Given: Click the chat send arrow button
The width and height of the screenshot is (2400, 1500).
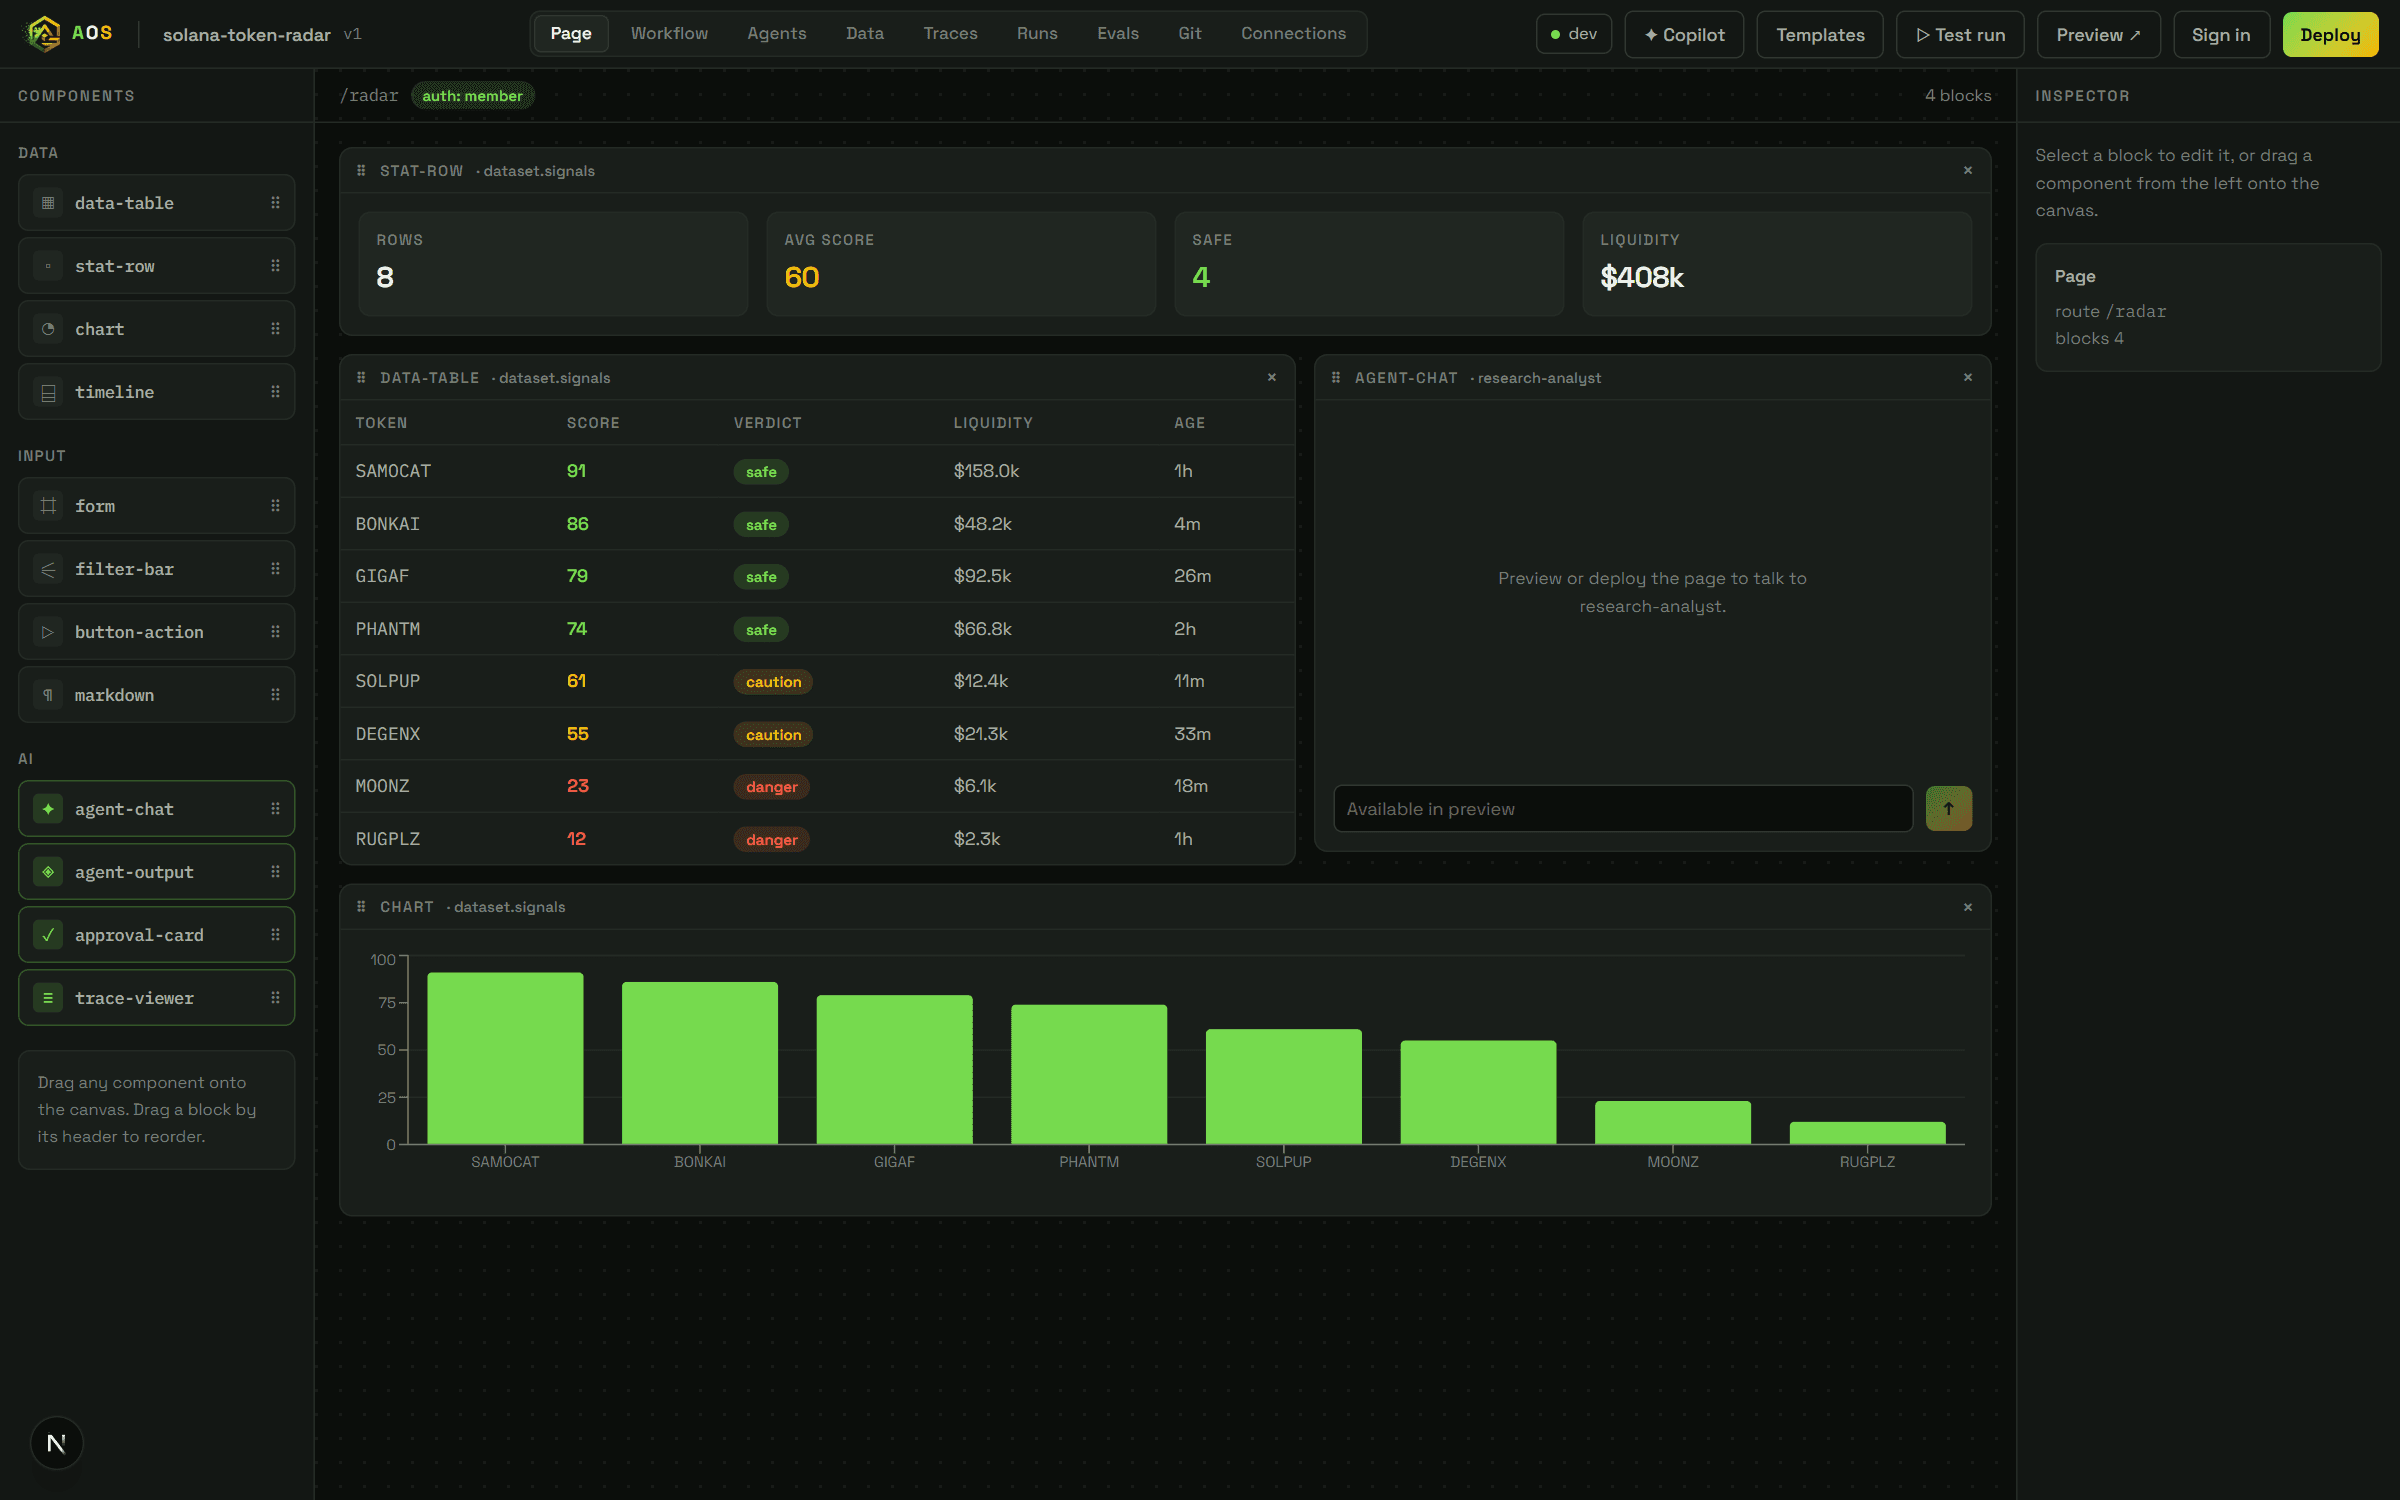Looking at the screenshot, I should click(x=1949, y=809).
